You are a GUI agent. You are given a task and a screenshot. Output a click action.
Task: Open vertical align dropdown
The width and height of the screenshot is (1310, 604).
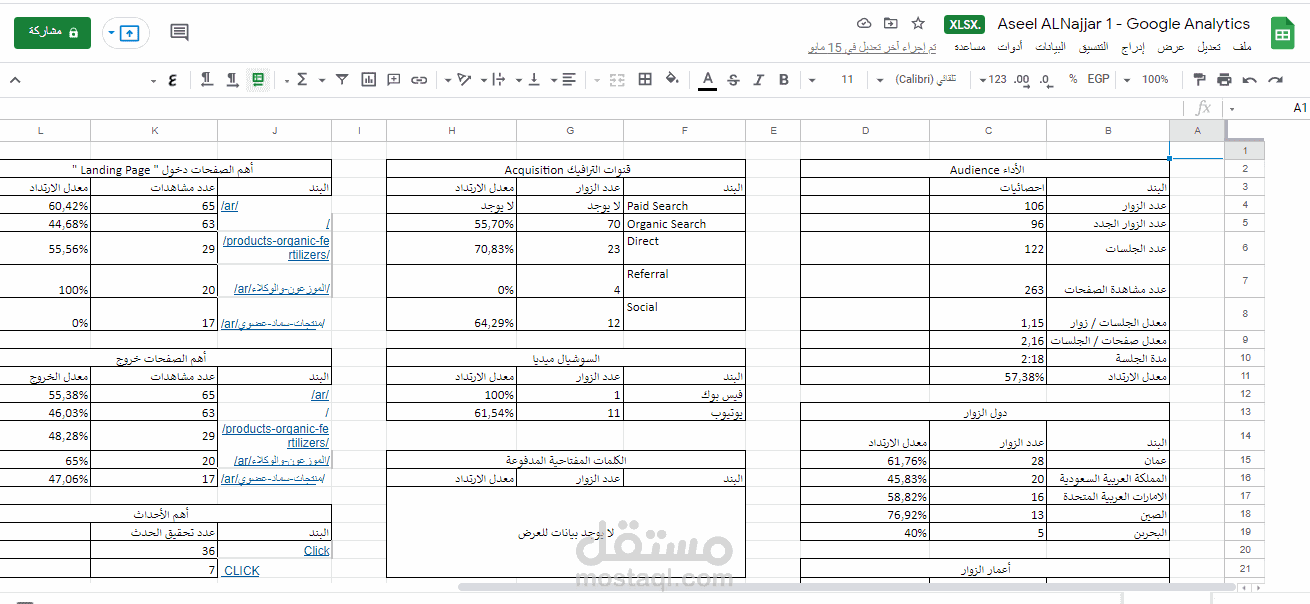(x=530, y=79)
